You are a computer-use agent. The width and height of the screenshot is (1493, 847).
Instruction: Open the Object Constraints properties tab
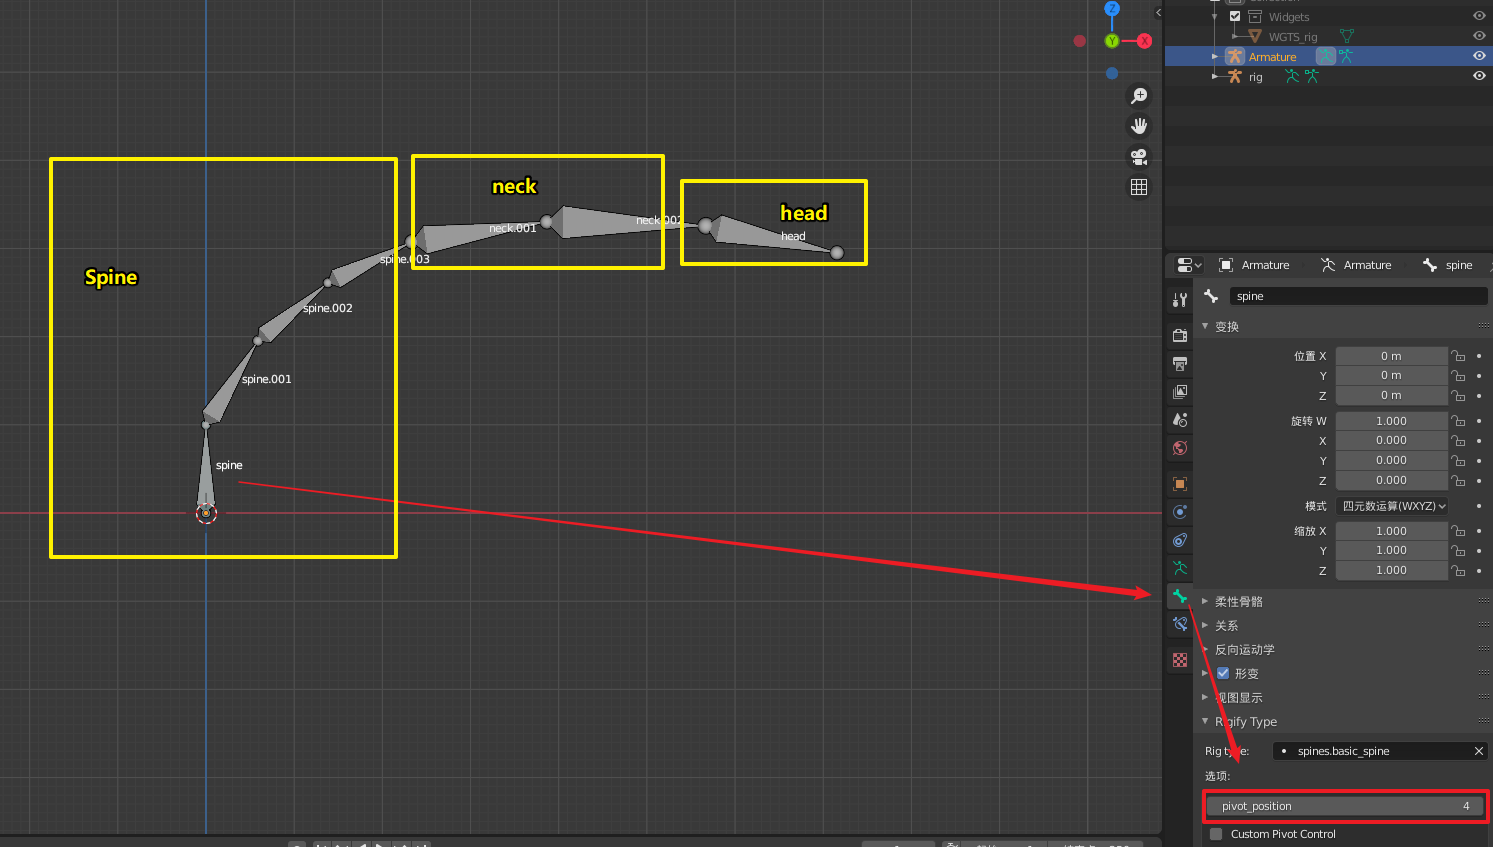point(1180,539)
